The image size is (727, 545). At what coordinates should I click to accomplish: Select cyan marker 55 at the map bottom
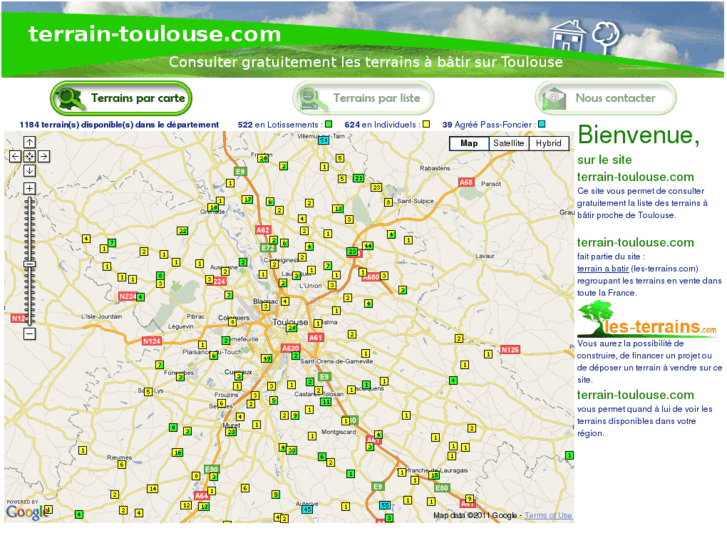click(x=385, y=505)
